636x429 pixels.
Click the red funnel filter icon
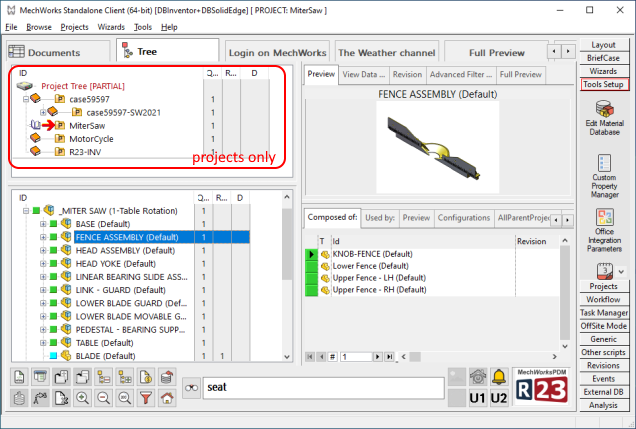tap(146, 398)
